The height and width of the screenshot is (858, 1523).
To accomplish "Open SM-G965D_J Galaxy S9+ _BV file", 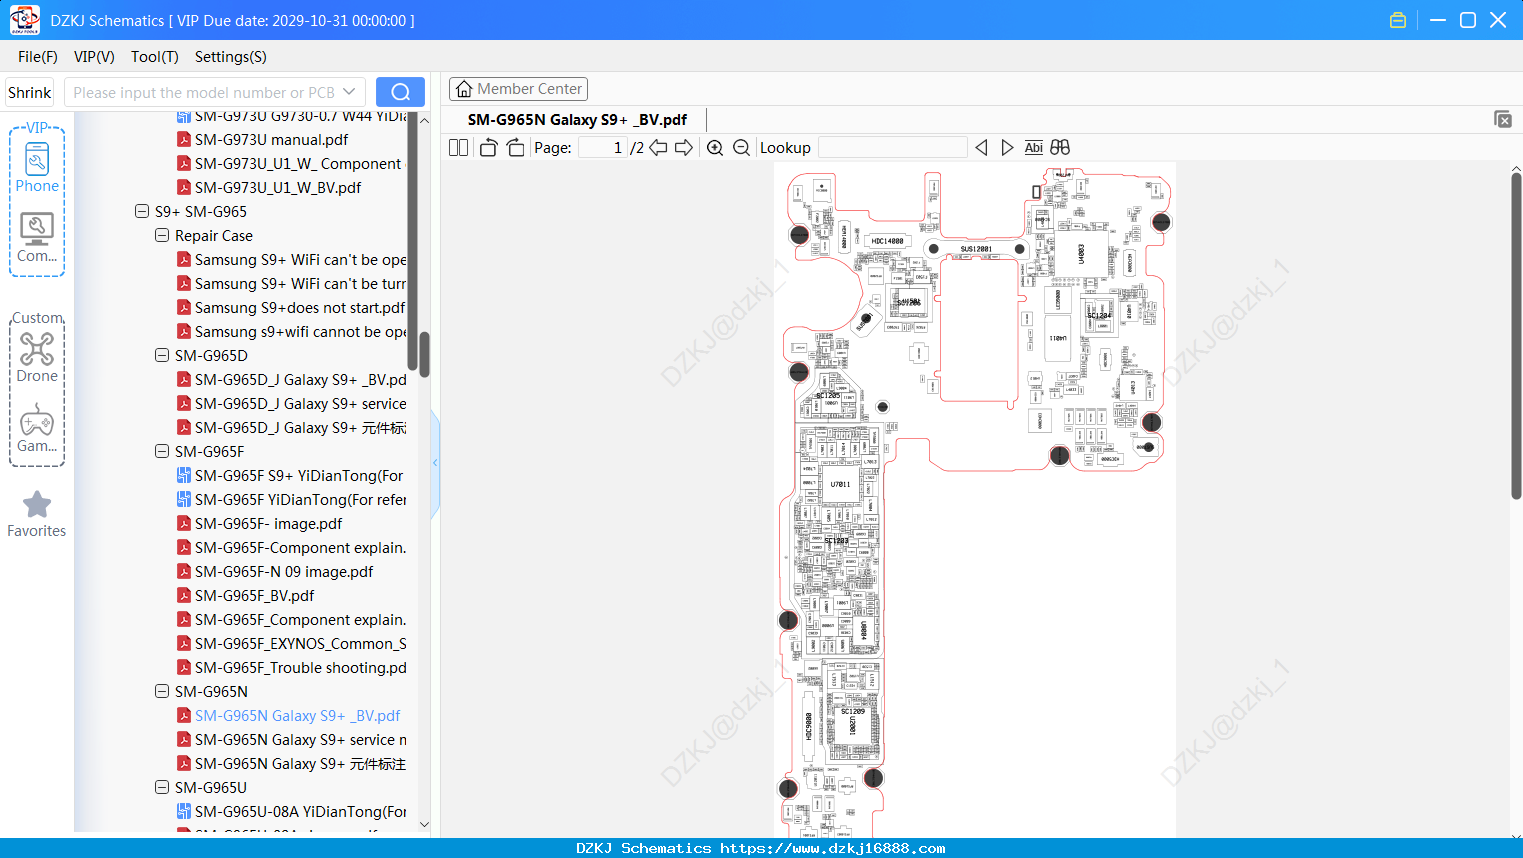I will coord(300,380).
